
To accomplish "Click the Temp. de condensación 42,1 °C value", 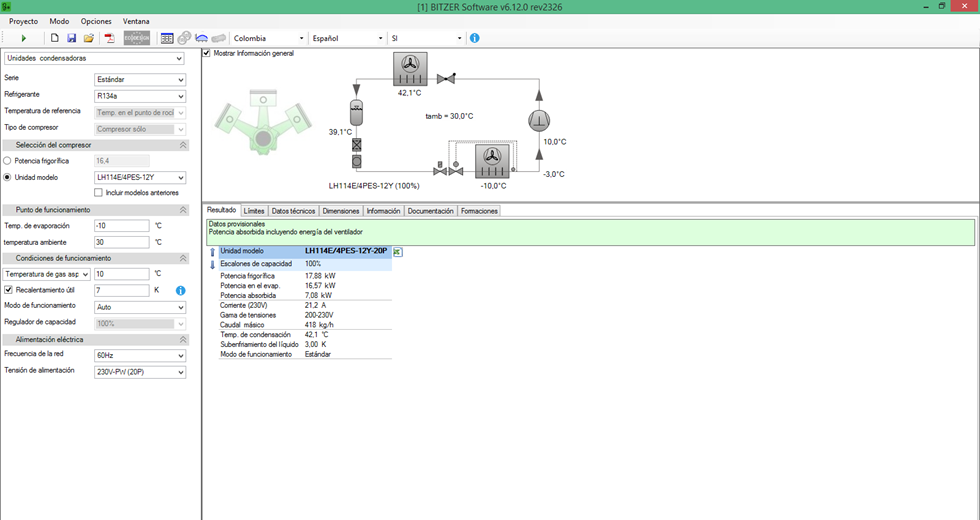I will point(317,335).
